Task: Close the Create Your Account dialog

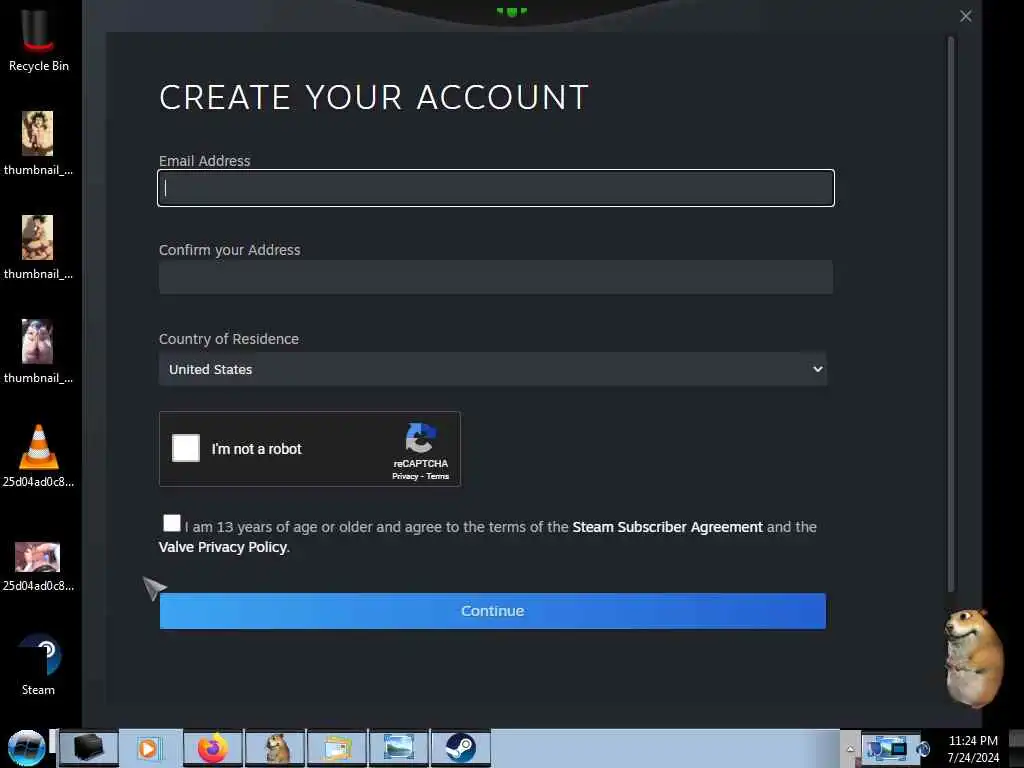Action: tap(966, 16)
